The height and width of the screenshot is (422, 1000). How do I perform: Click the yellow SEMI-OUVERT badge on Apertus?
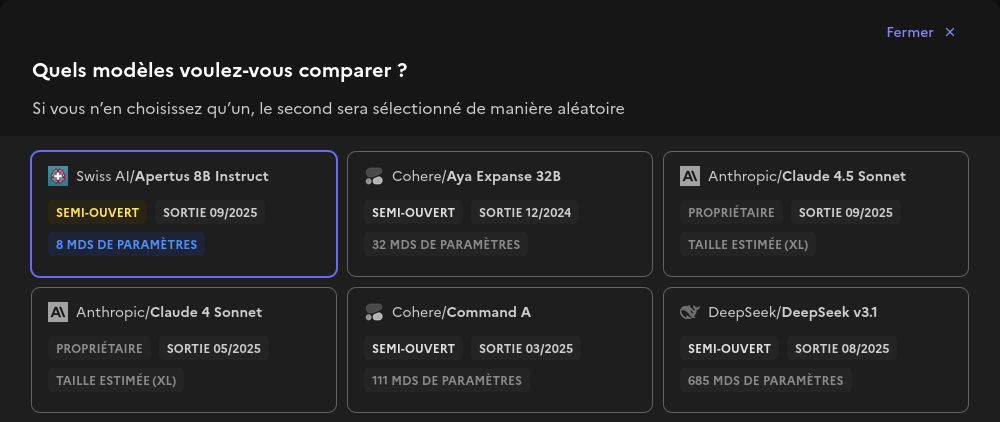point(97,212)
